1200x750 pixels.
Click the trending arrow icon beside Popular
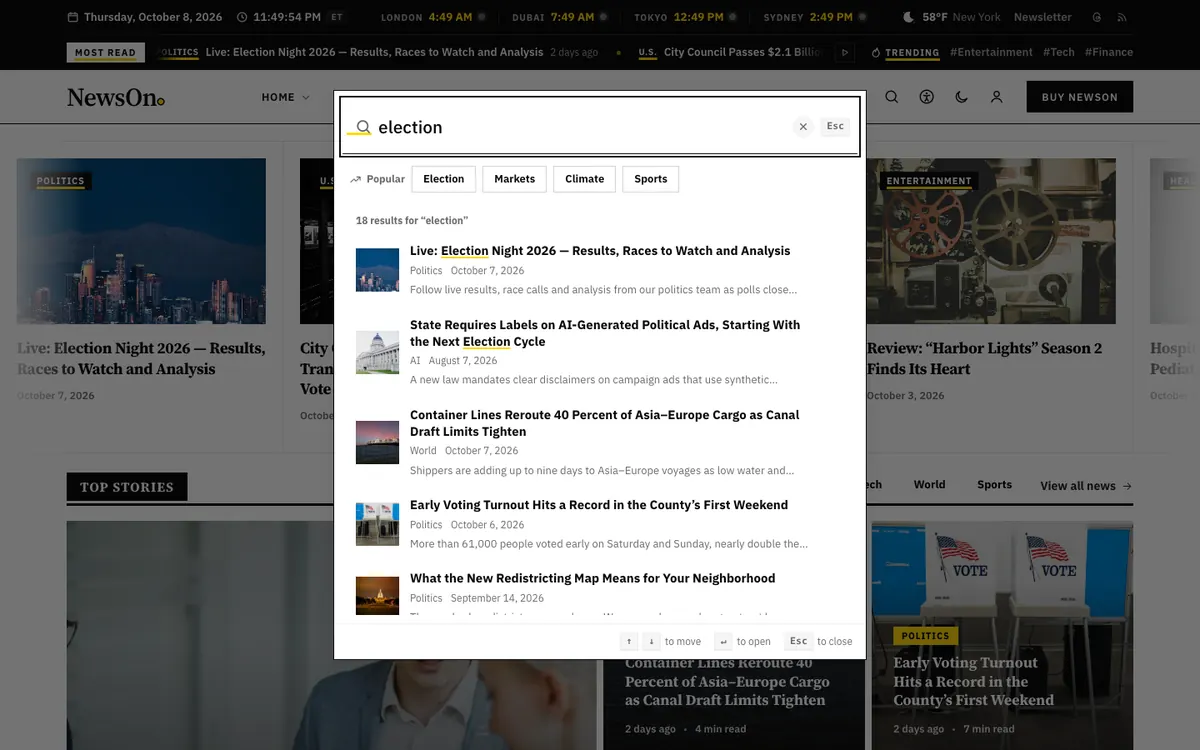tap(355, 180)
